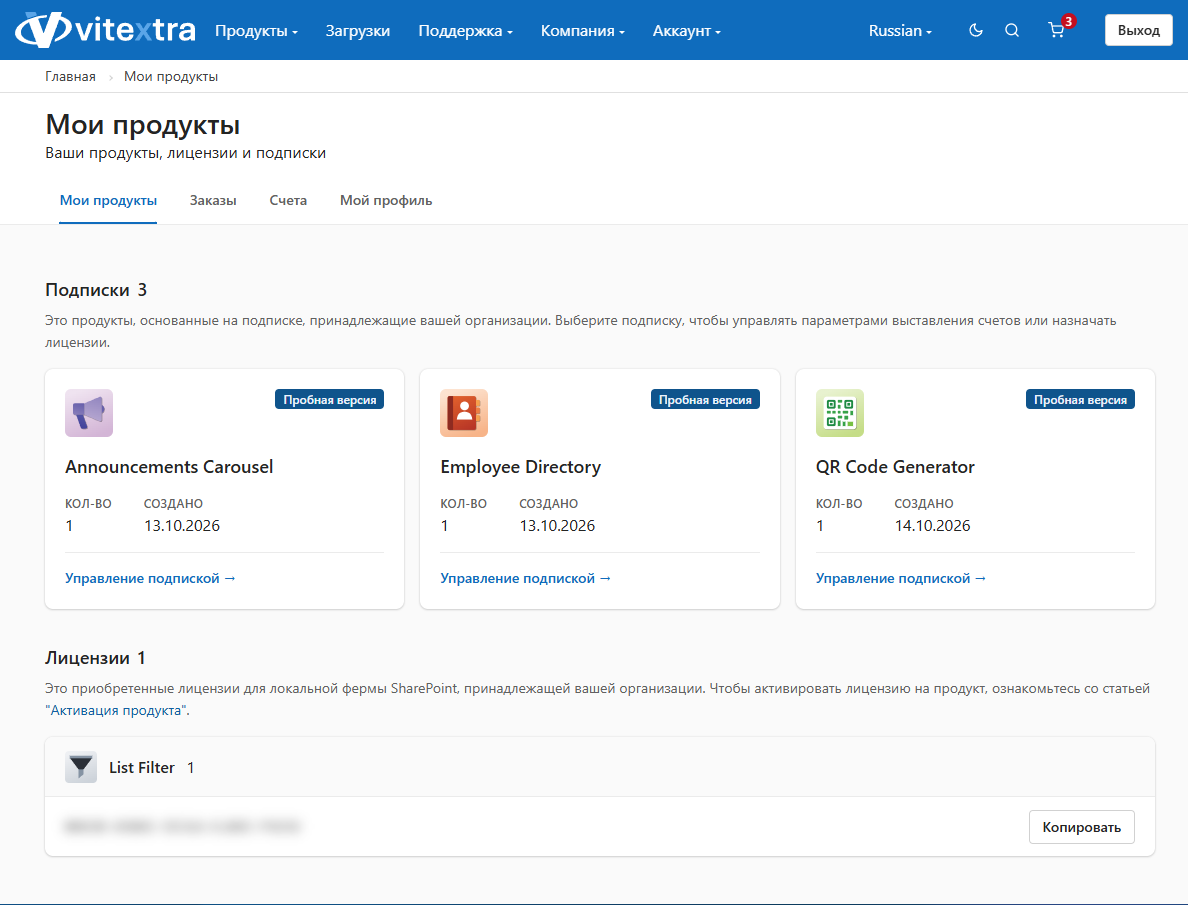Expand the Продукты dropdown menu

[x=256, y=31]
